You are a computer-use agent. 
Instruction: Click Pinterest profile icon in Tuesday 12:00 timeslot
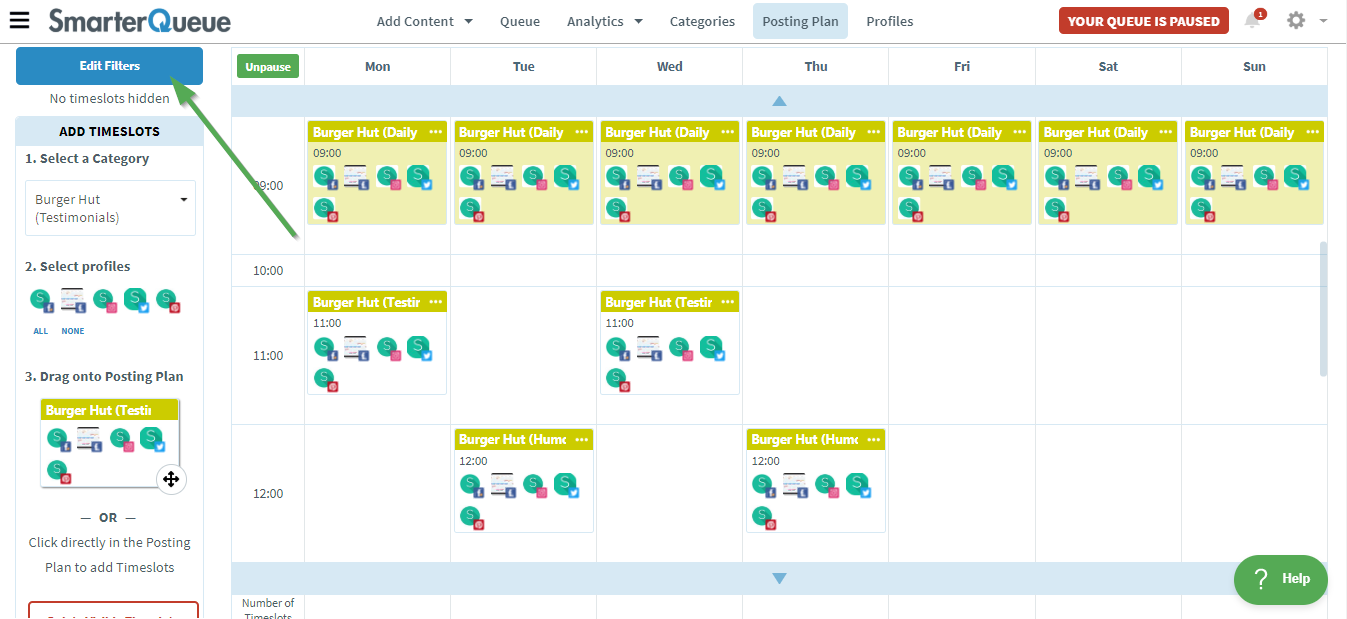point(471,518)
